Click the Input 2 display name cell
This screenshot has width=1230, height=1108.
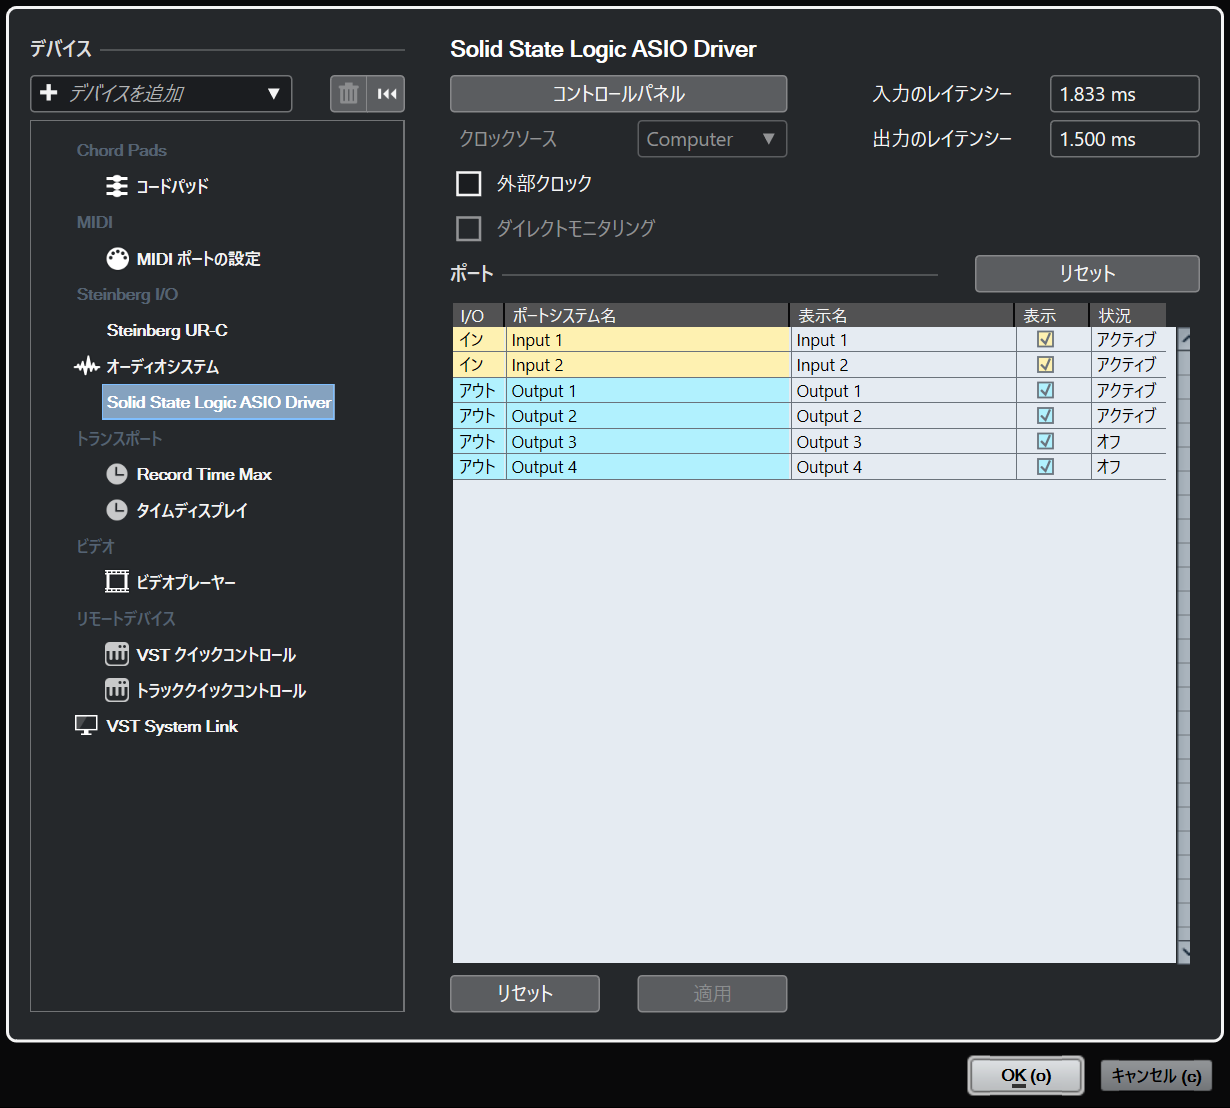coord(903,365)
